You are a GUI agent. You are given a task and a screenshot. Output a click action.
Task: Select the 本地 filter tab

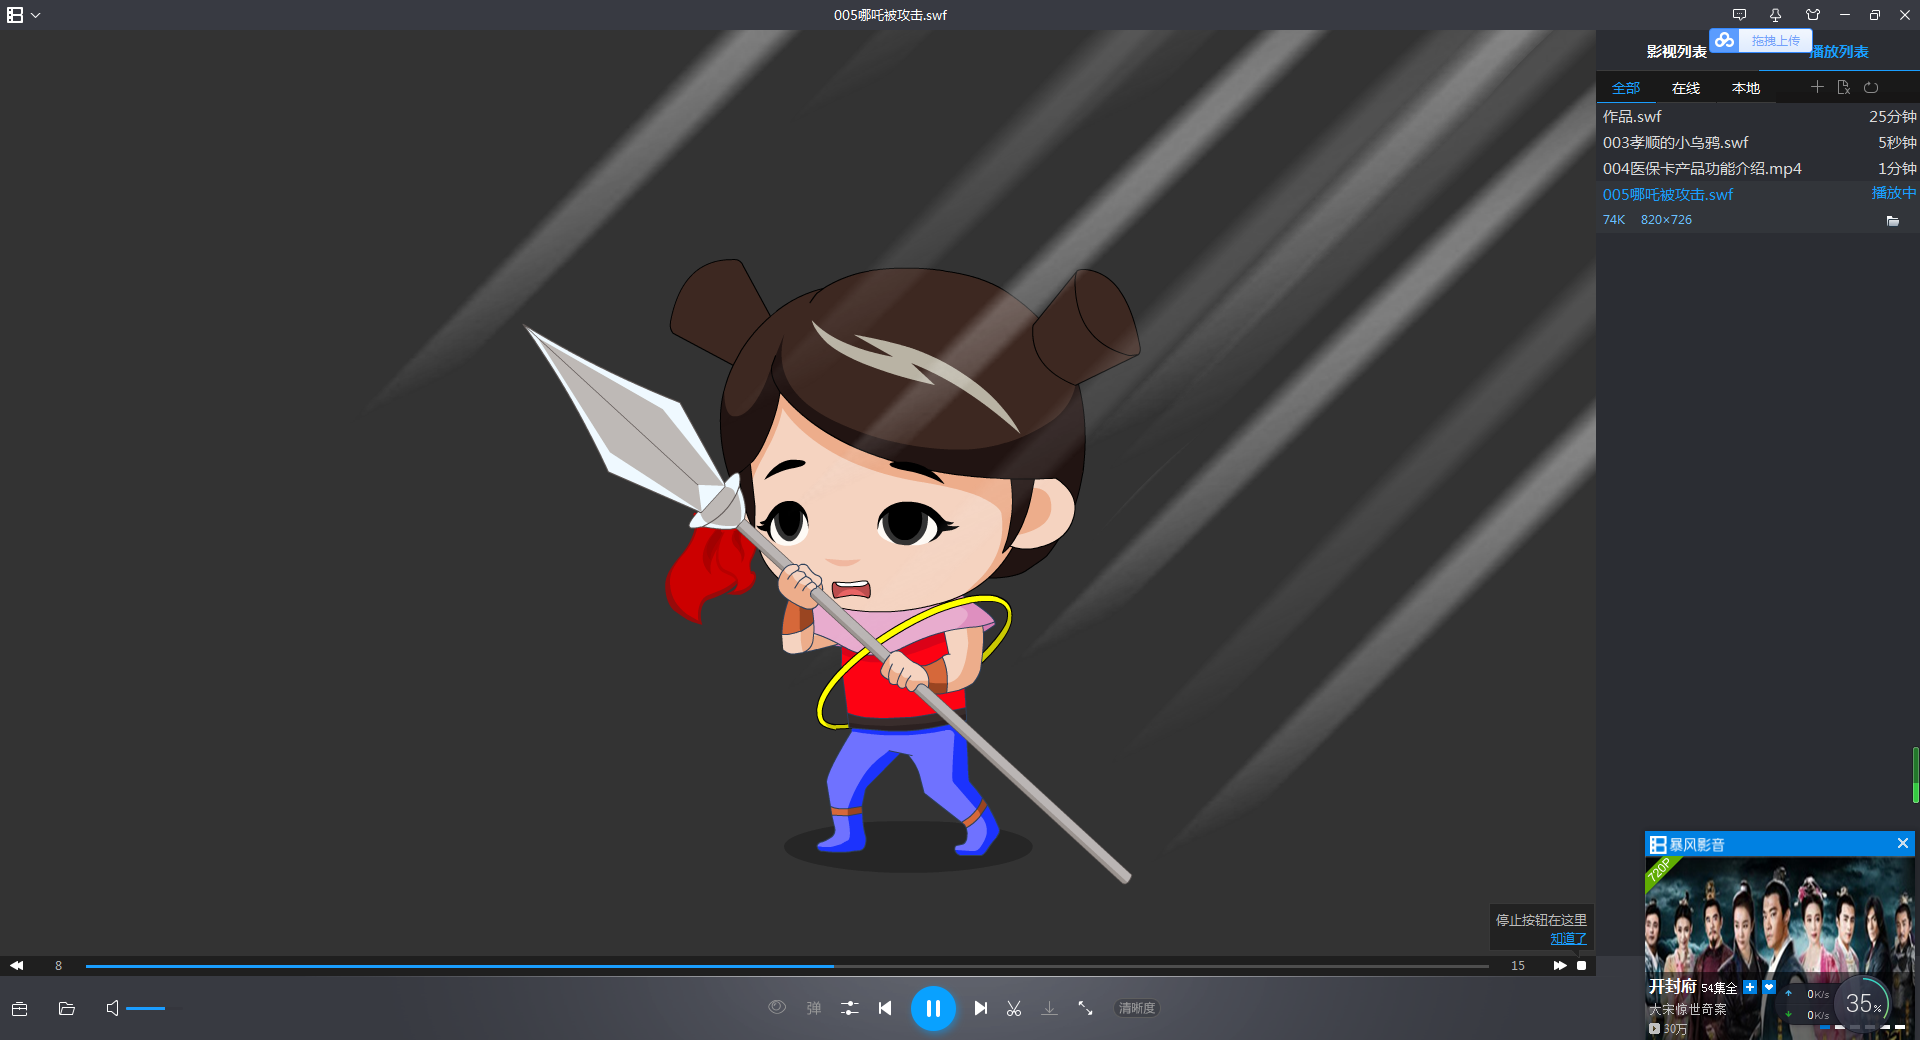point(1746,88)
